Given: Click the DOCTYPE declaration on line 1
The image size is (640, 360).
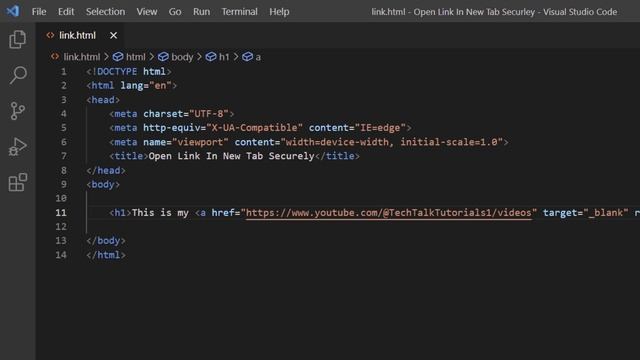Looking at the screenshot, I should 129,72.
